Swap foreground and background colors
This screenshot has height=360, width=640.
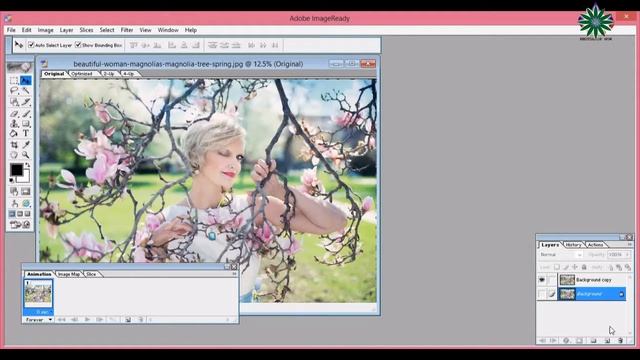click(28, 165)
